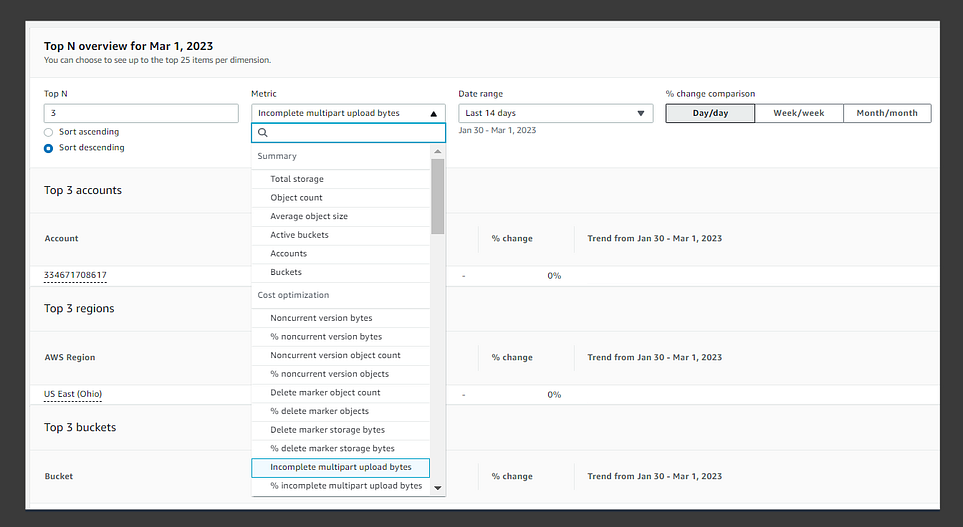This screenshot has width=963, height=527.
Task: Click the Top N input field
Action: click(x=140, y=114)
